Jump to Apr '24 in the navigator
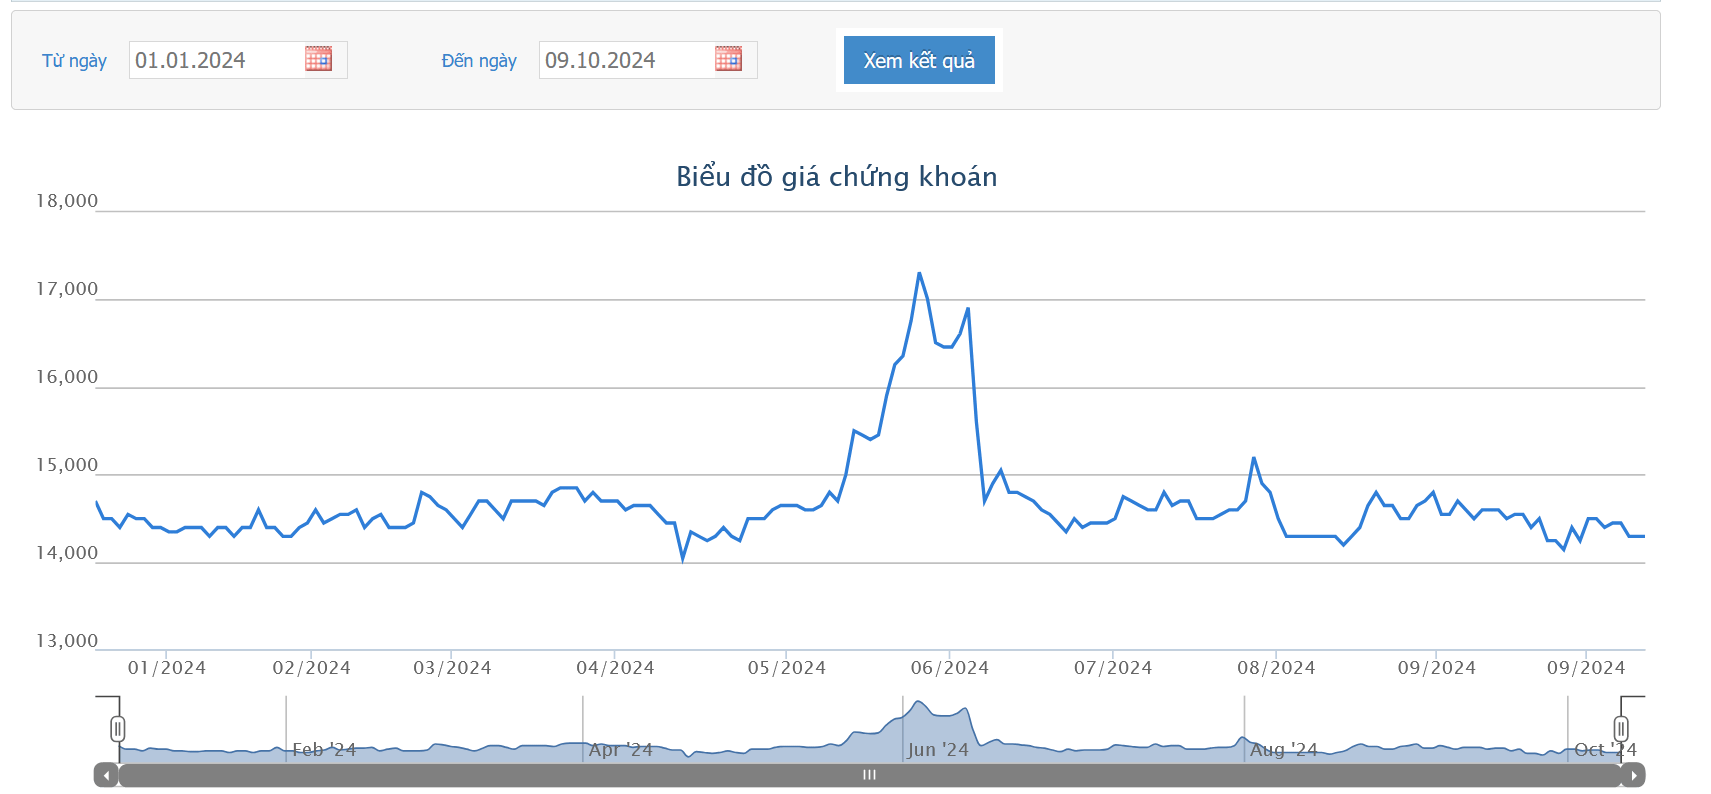 [620, 750]
